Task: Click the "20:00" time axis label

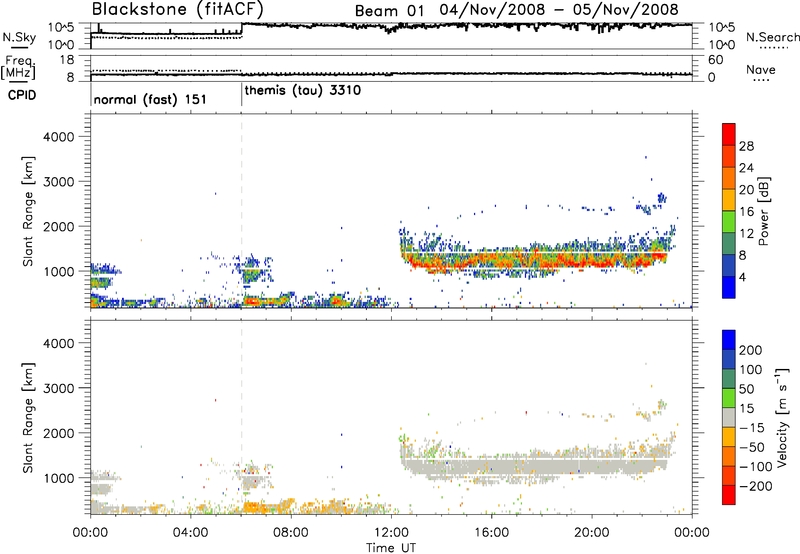Action: point(592,533)
